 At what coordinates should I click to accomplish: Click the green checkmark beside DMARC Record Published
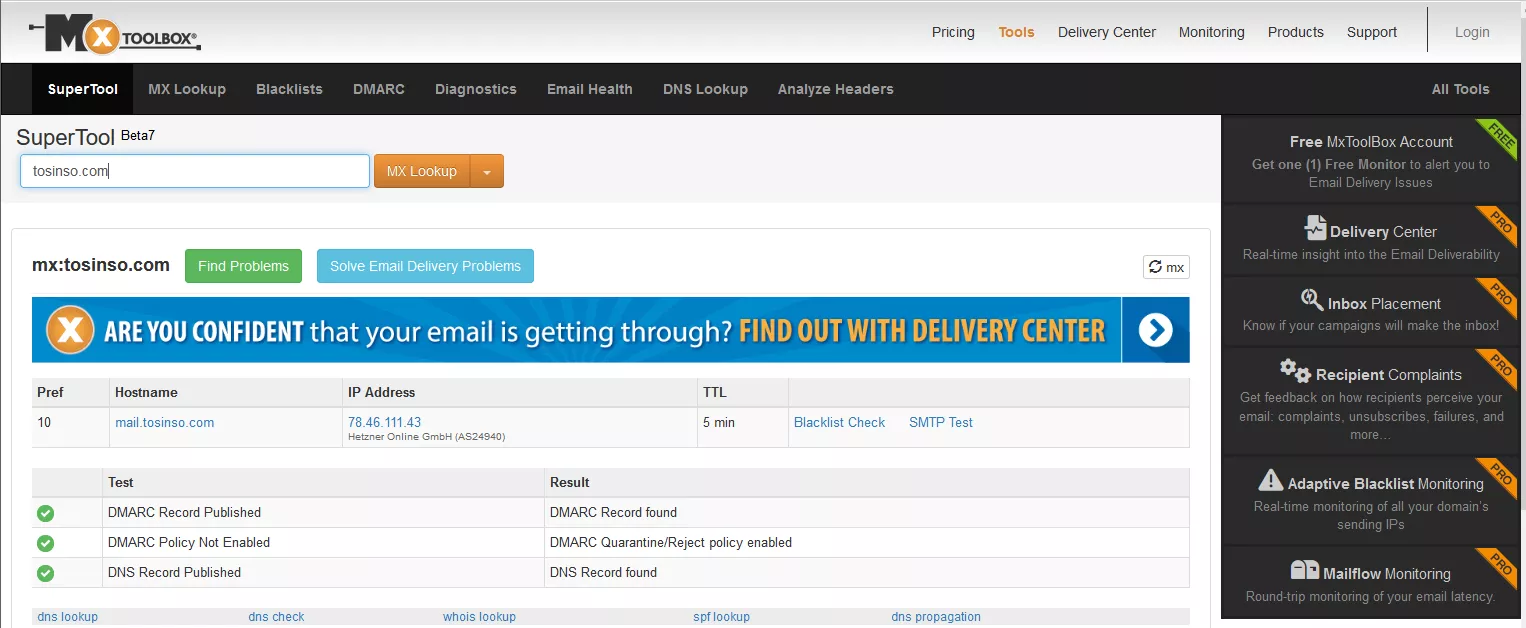45,513
